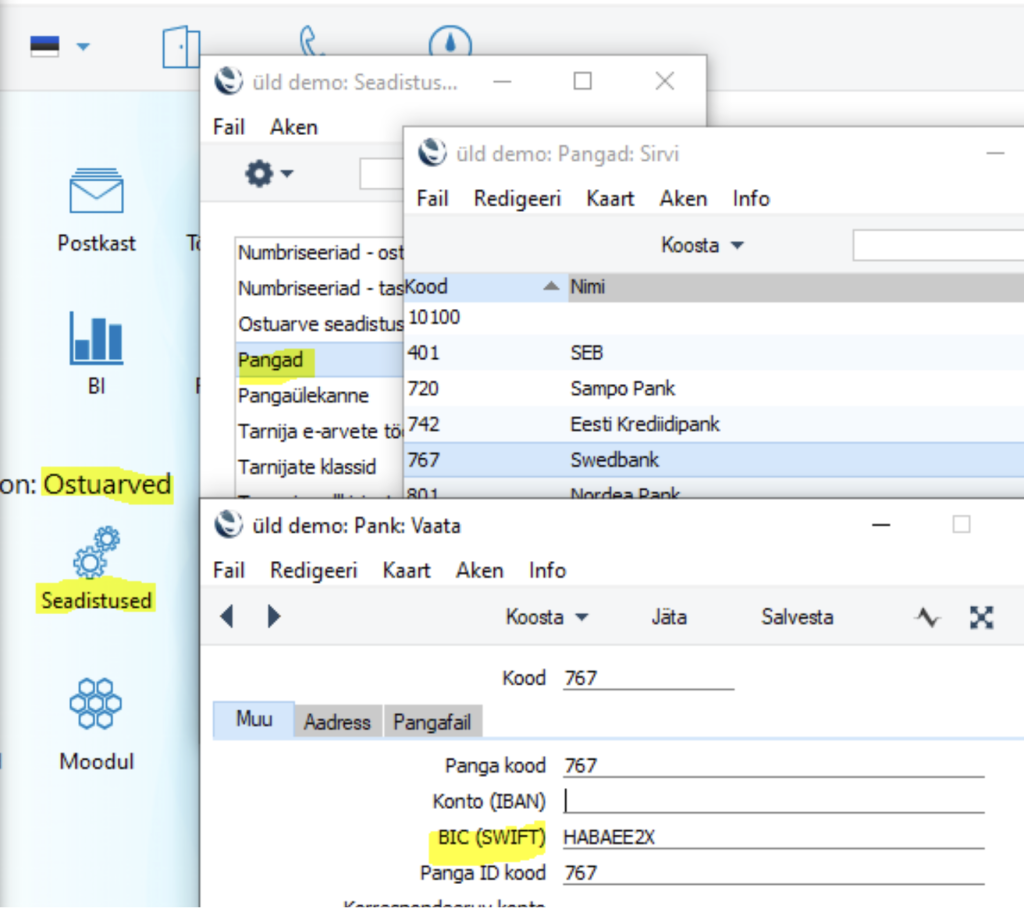Click the Konto (IBAN) input field
Image resolution: width=1024 pixels, height=916 pixels.
click(773, 801)
